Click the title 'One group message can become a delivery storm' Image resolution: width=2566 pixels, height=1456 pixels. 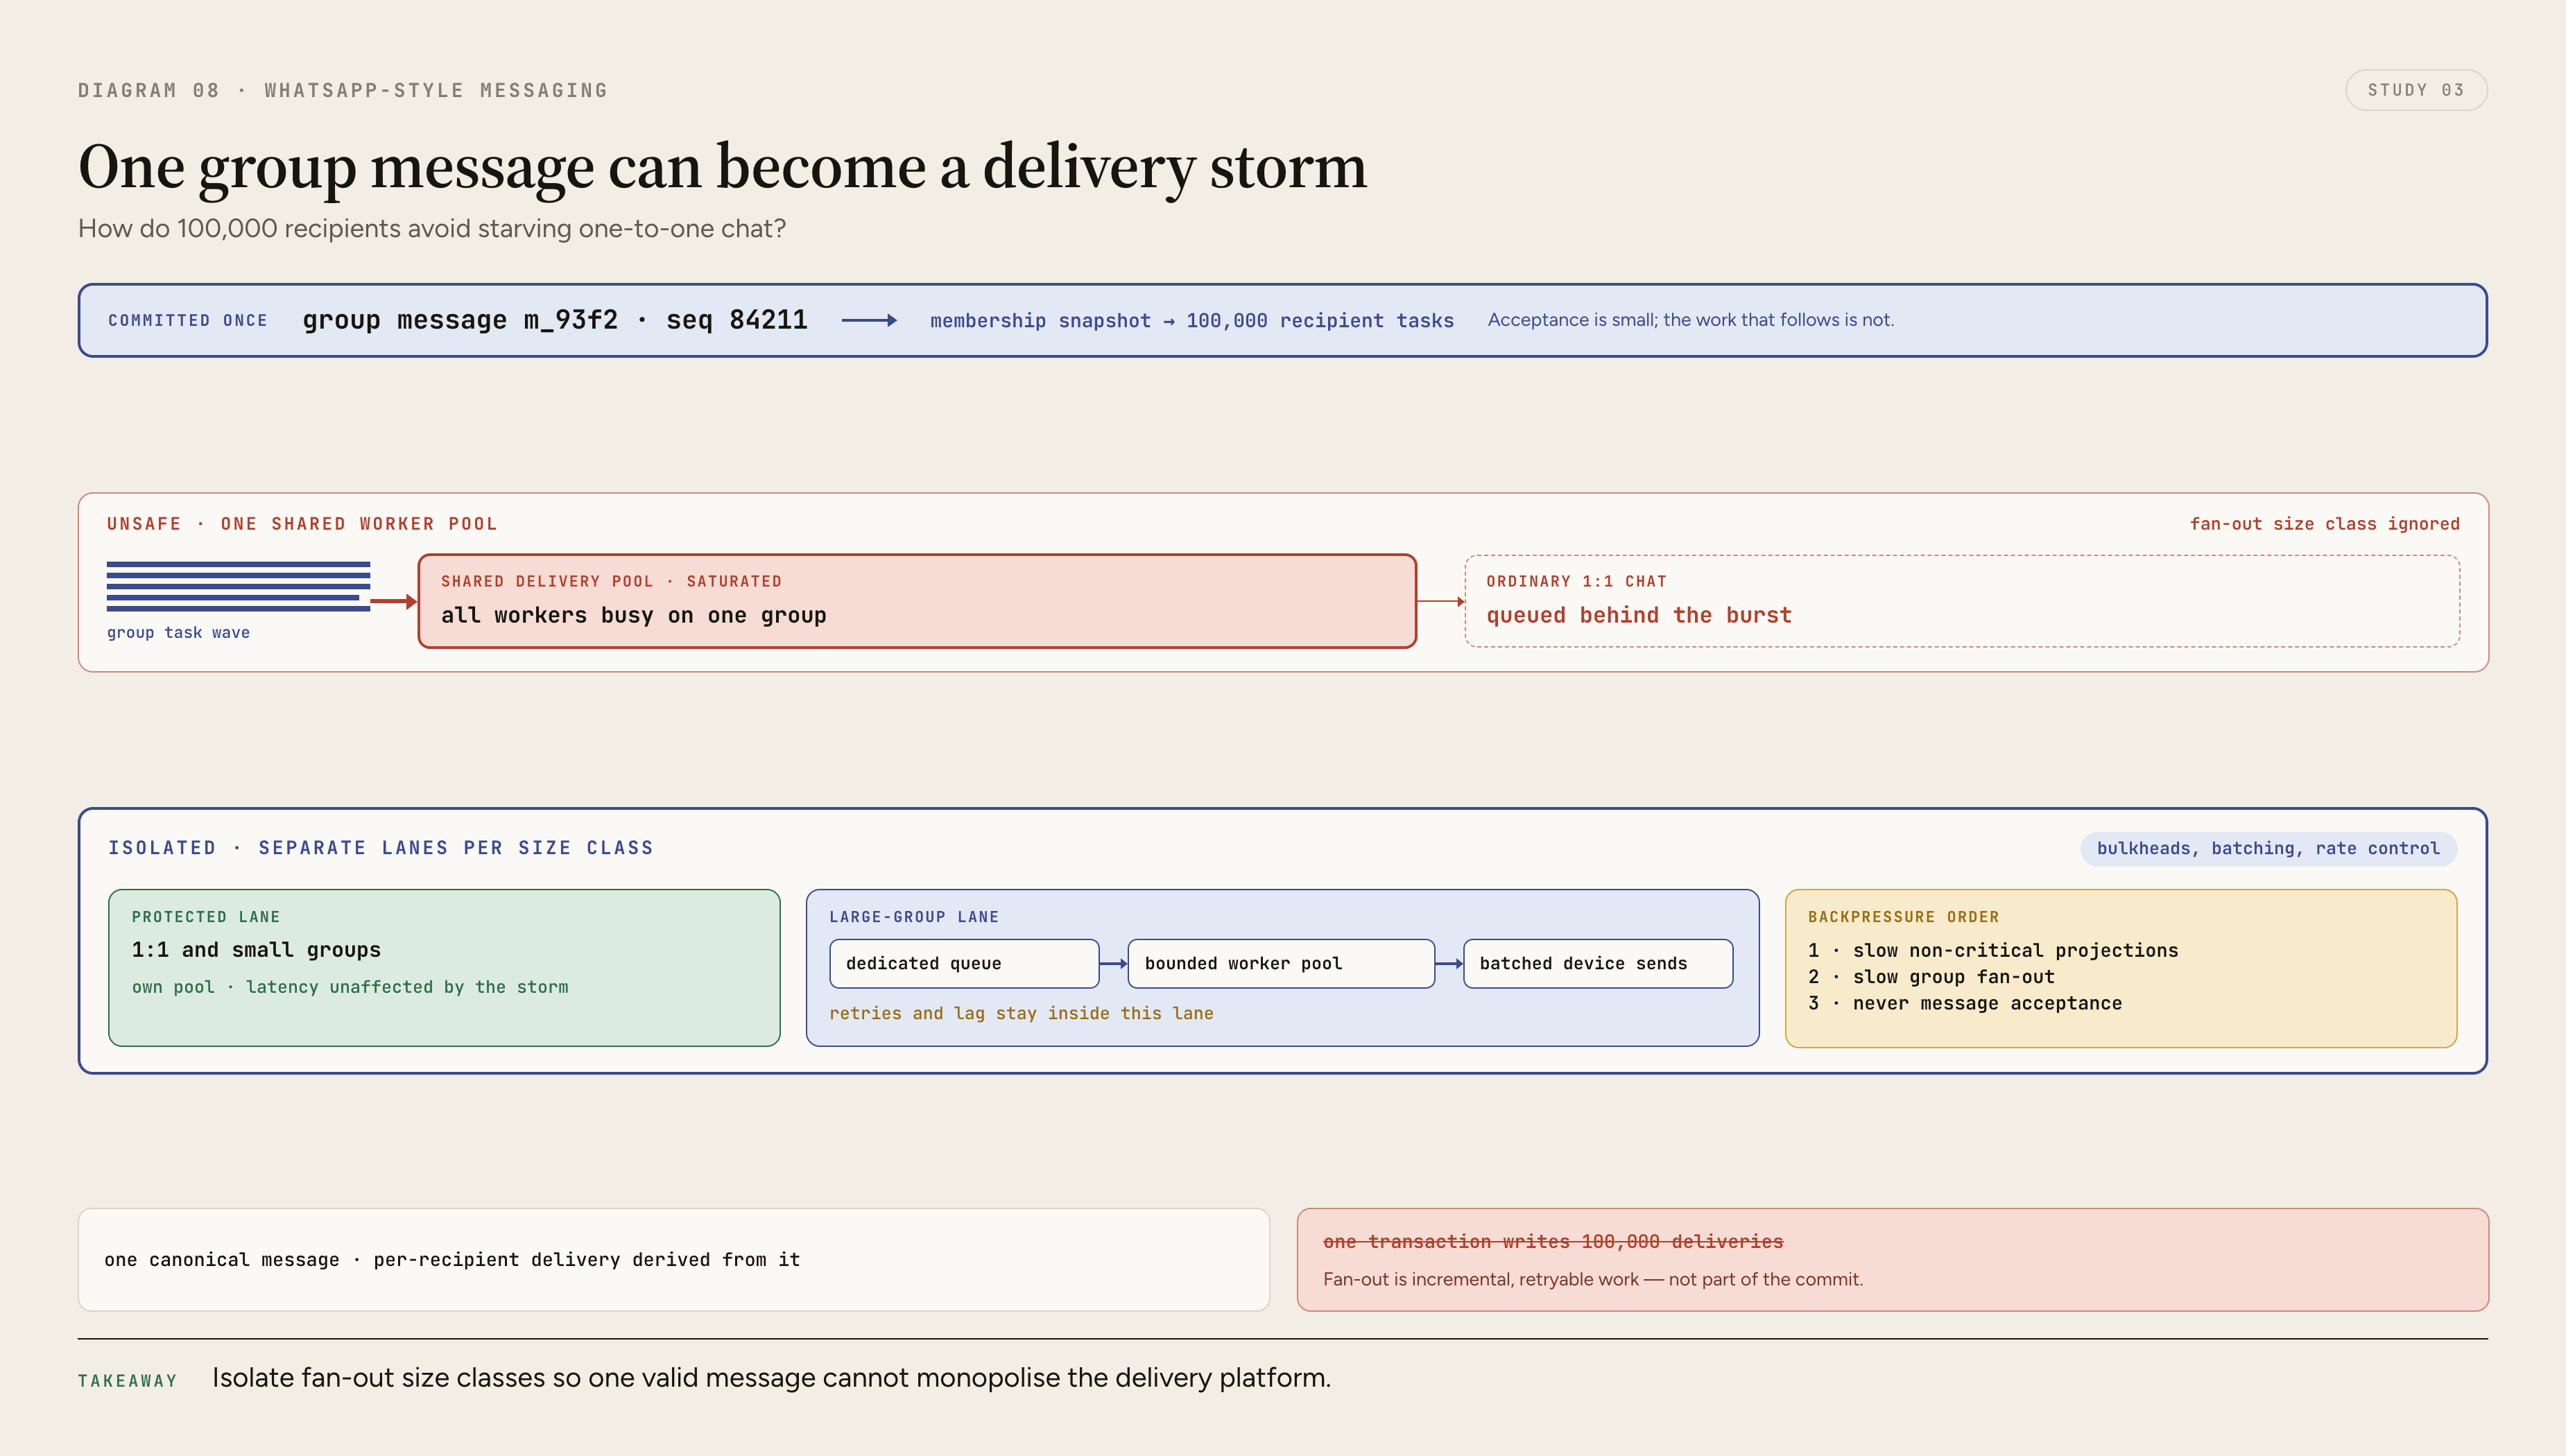click(722, 166)
